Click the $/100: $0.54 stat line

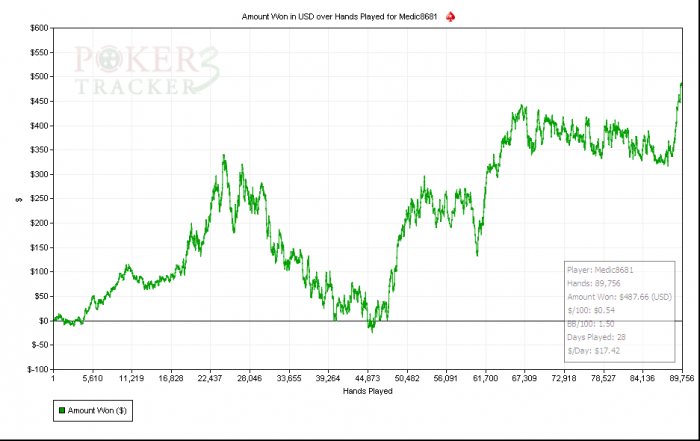[x=591, y=310]
